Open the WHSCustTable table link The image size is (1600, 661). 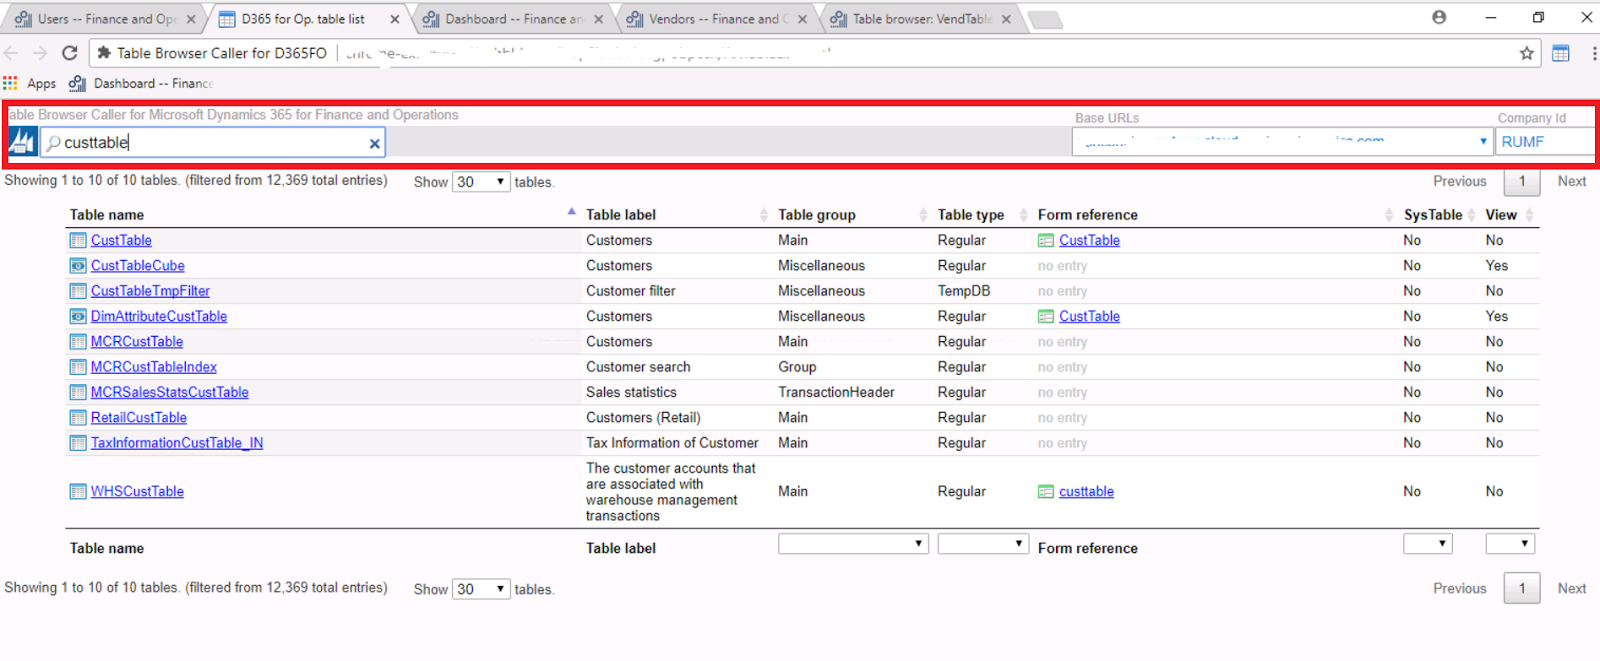point(137,492)
